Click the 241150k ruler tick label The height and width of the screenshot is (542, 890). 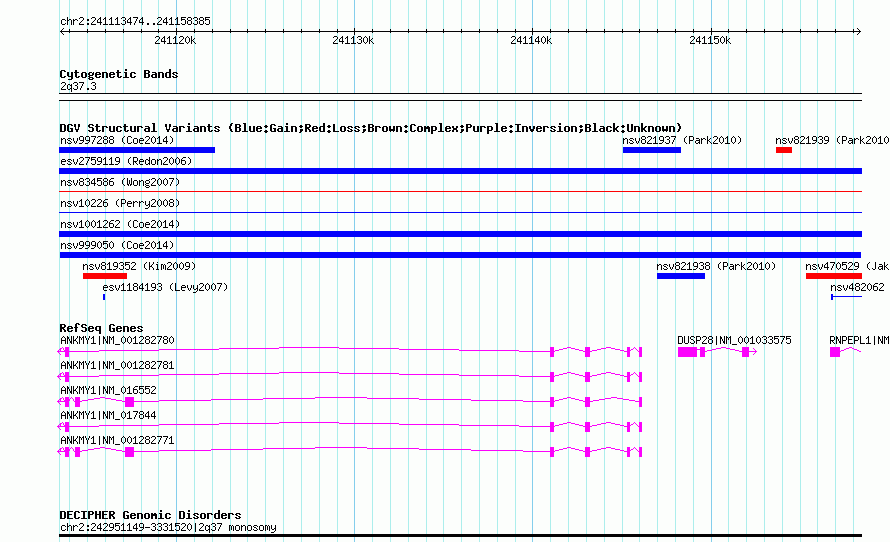tap(710, 40)
